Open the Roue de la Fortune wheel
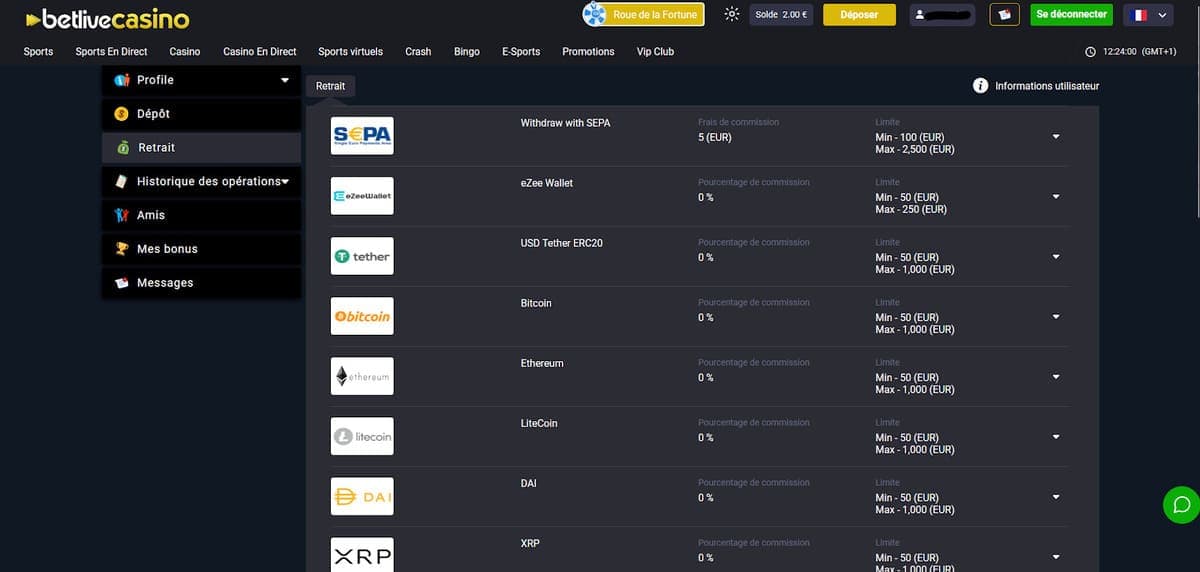The height and width of the screenshot is (572, 1200). click(644, 14)
